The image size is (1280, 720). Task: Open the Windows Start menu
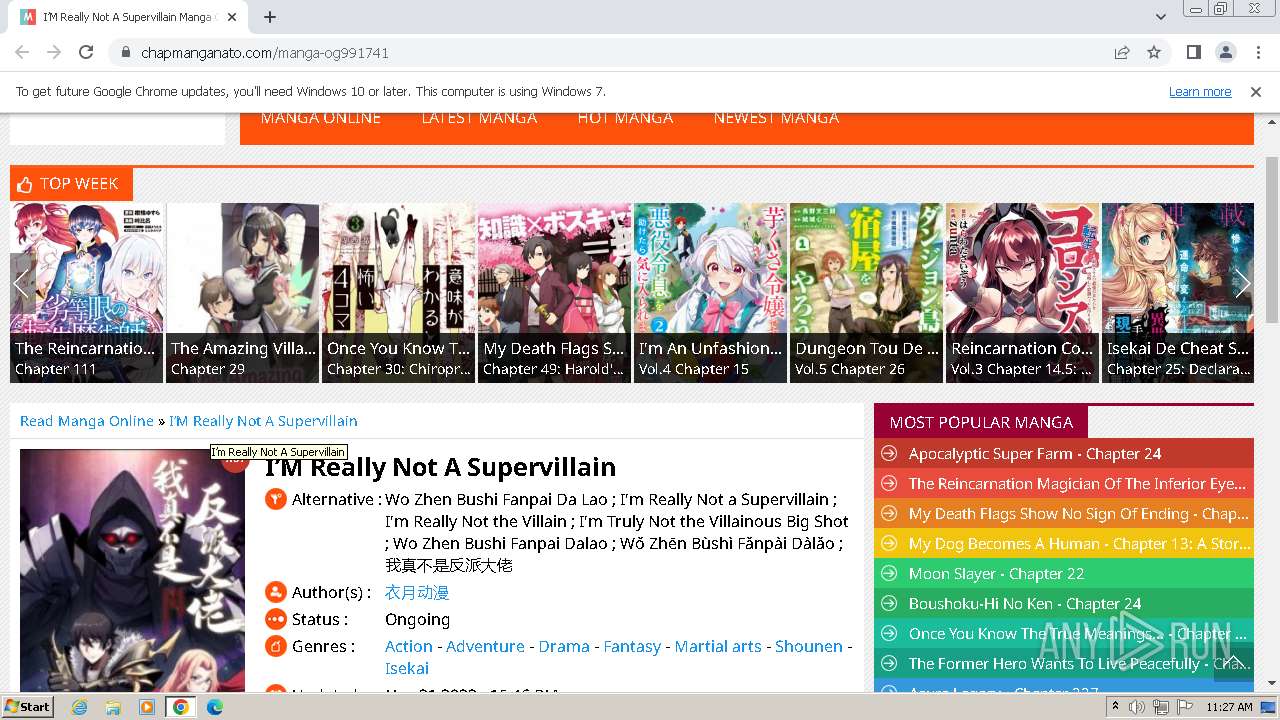pos(27,707)
